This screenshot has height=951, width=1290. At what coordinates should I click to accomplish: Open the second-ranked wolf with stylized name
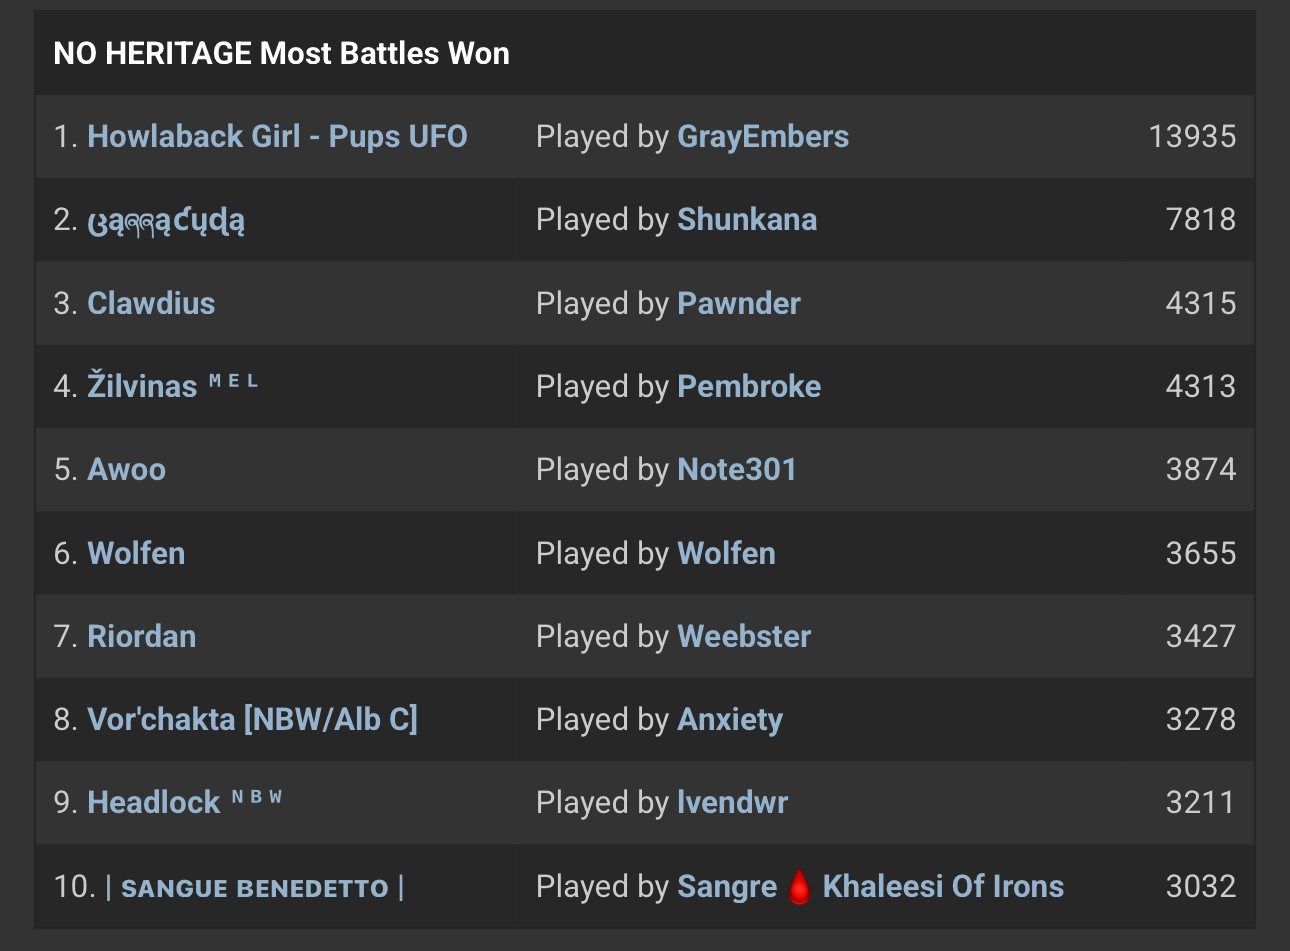tap(166, 221)
